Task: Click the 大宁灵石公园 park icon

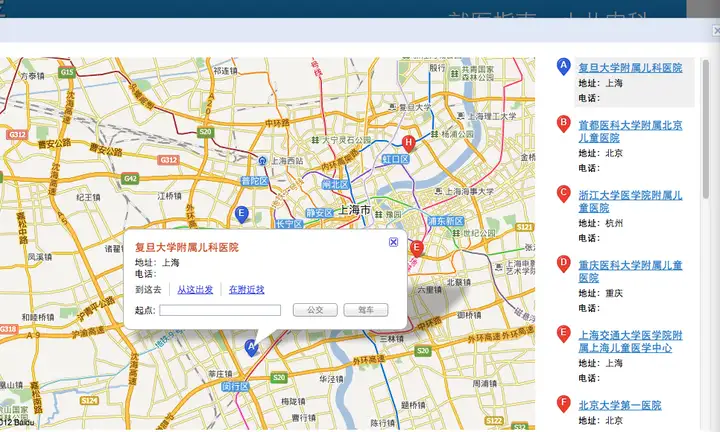Action: point(315,140)
